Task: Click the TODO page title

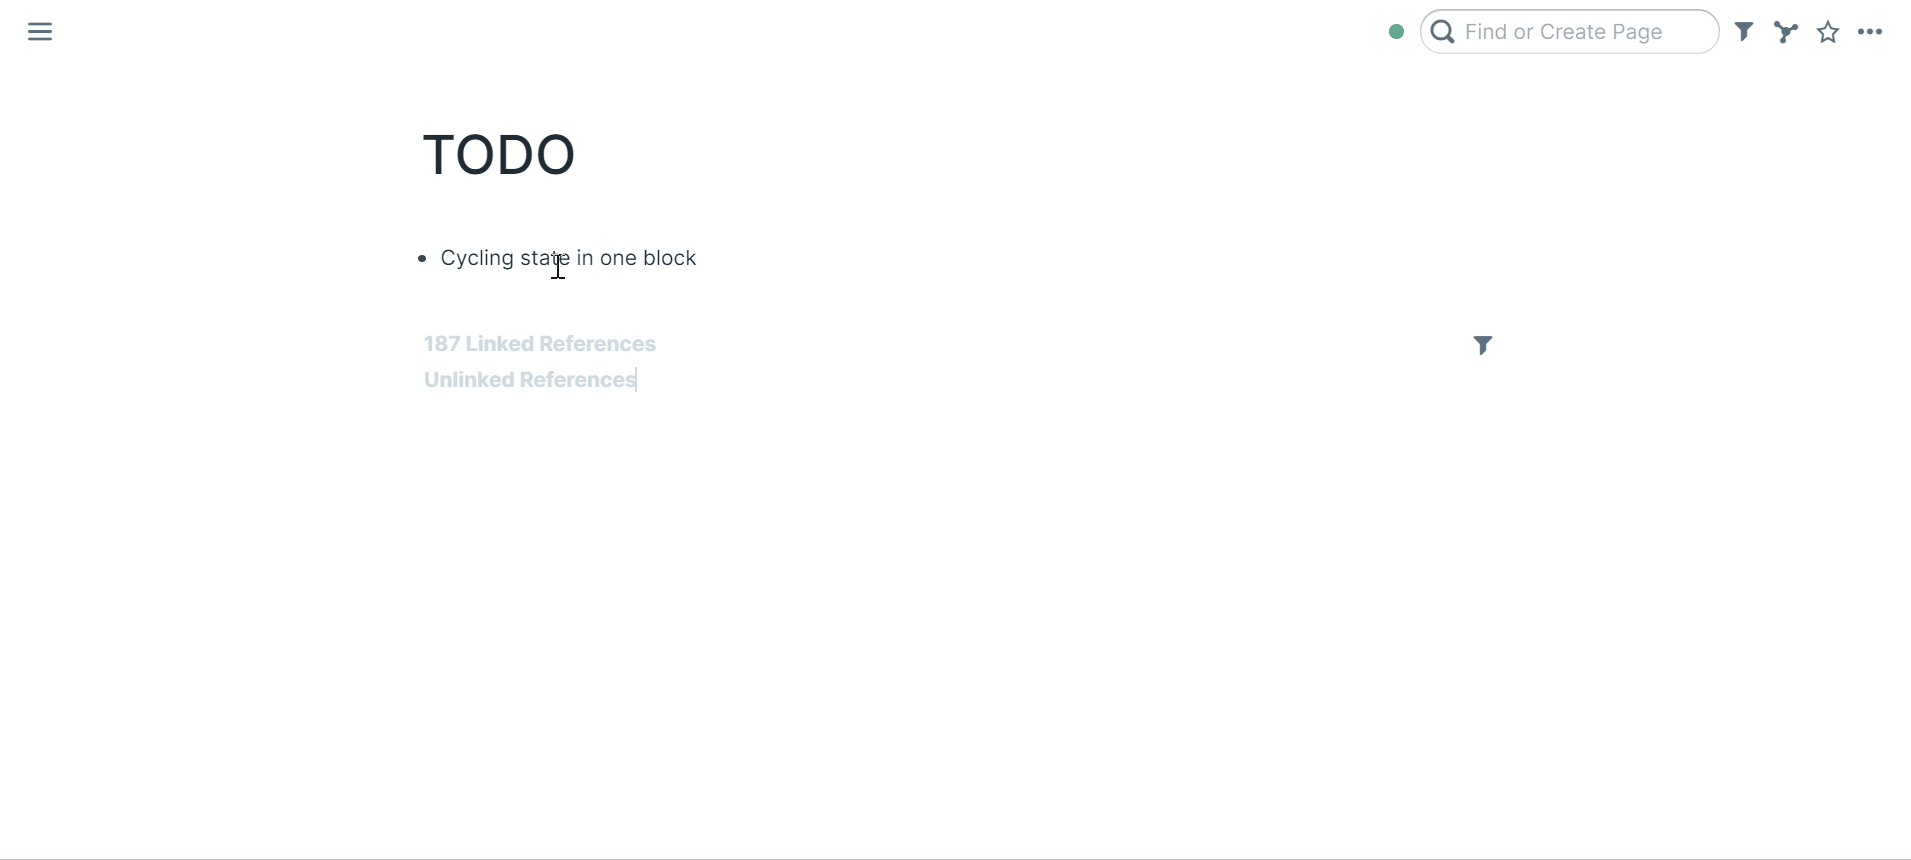Action: point(499,155)
